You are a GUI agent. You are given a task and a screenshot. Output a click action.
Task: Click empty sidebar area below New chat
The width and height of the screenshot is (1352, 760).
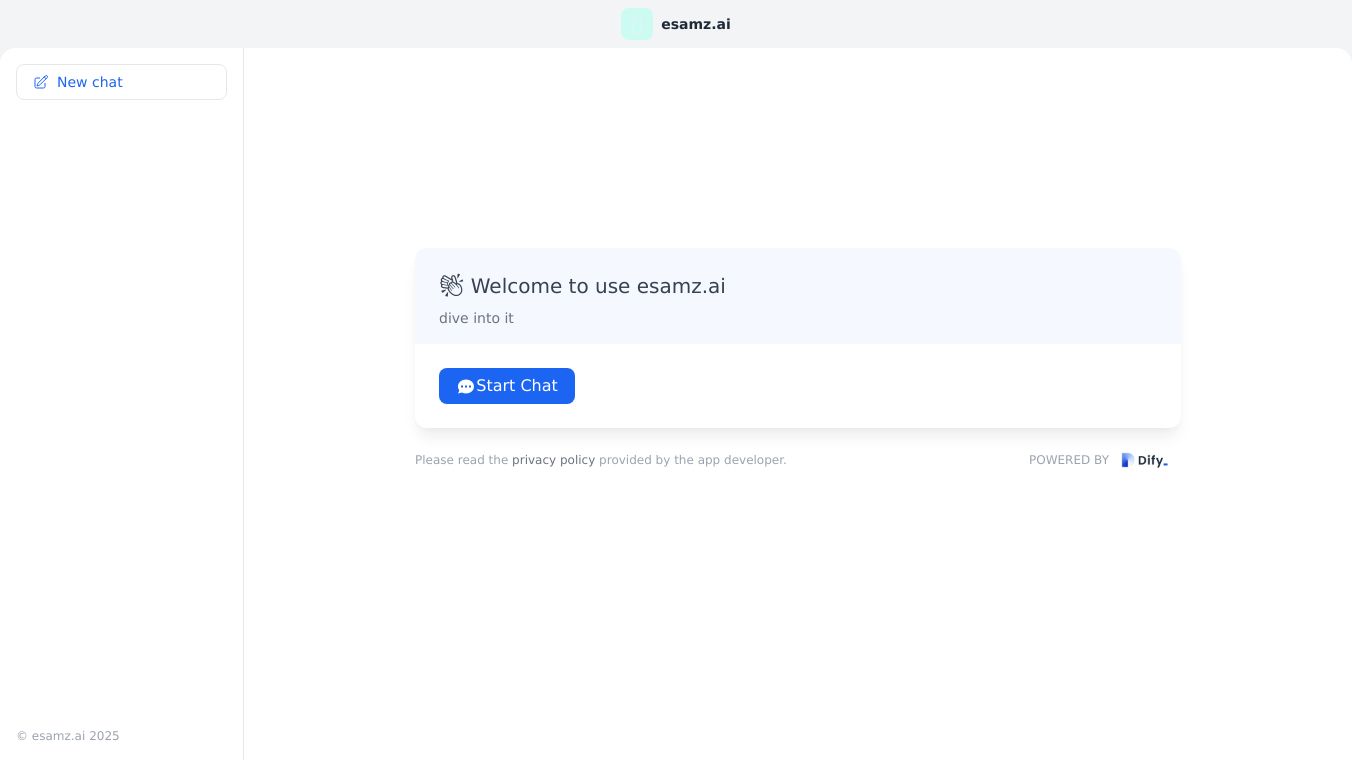click(x=121, y=400)
